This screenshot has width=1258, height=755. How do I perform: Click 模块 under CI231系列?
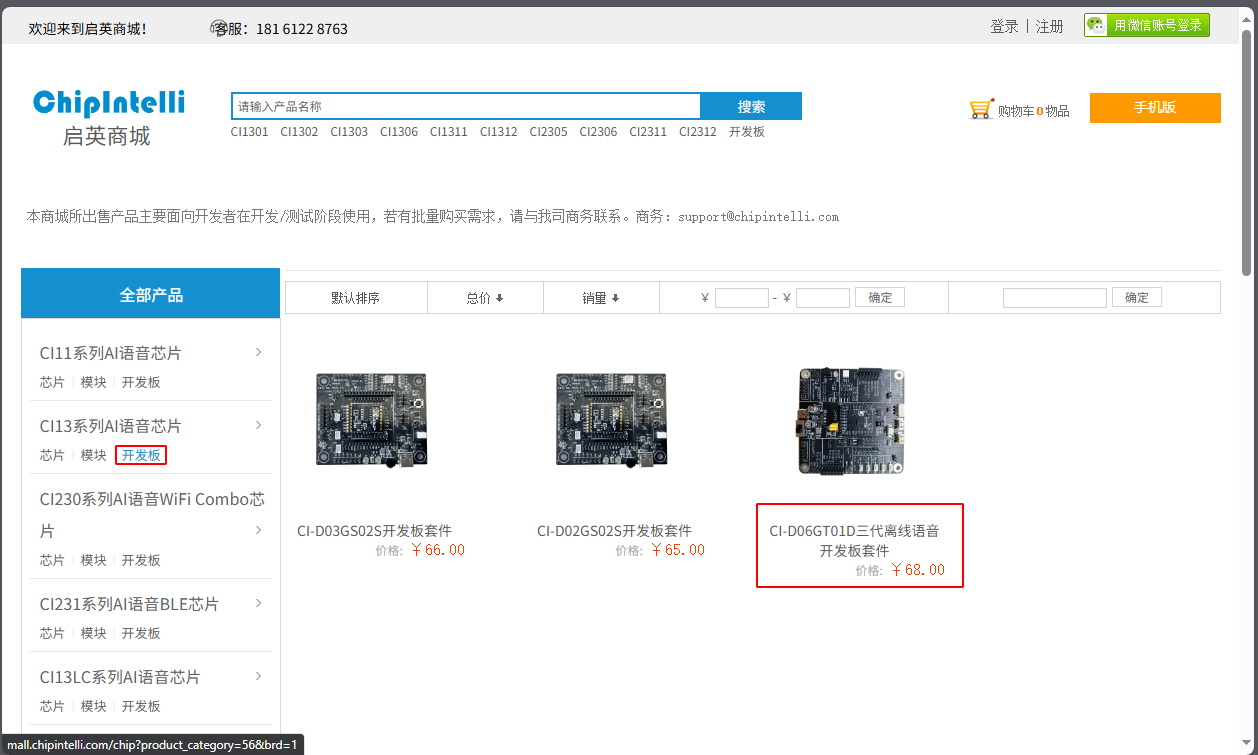tap(93, 633)
